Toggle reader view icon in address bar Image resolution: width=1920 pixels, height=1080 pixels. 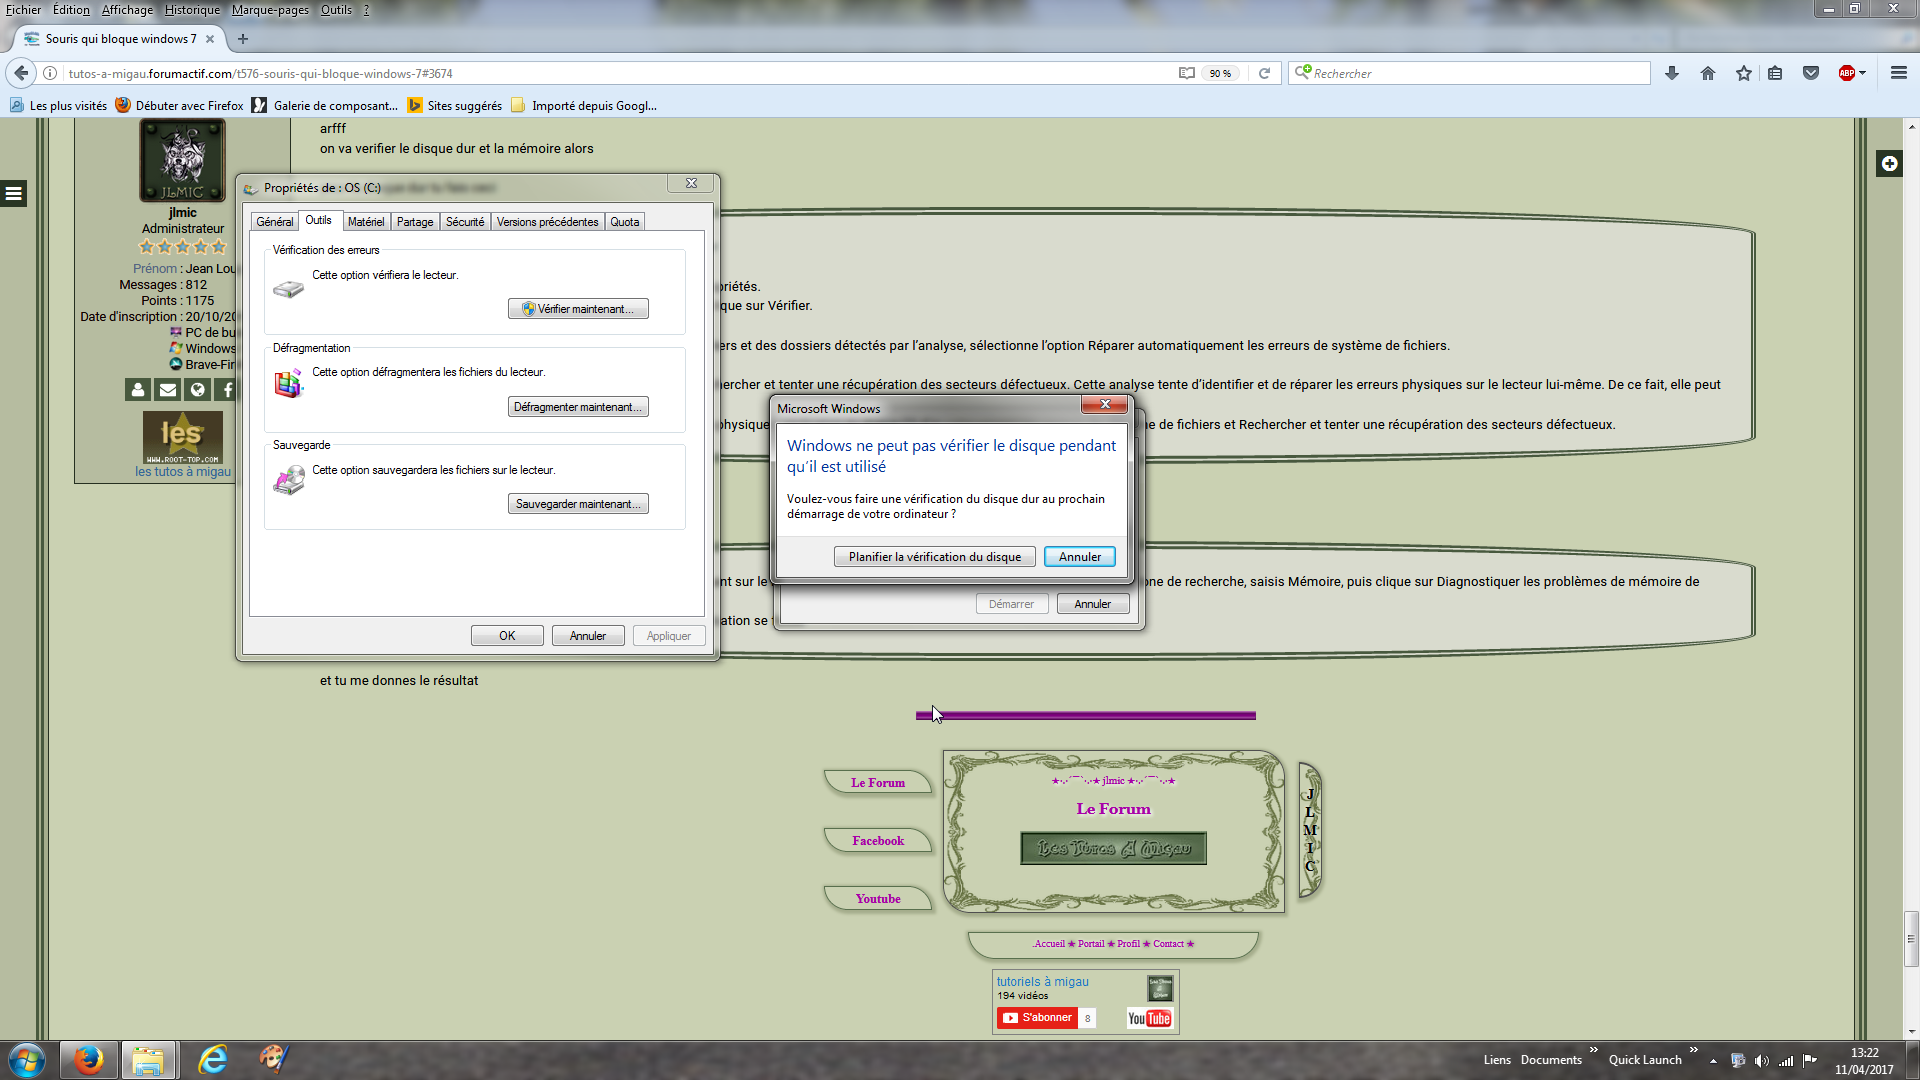[x=1187, y=73]
